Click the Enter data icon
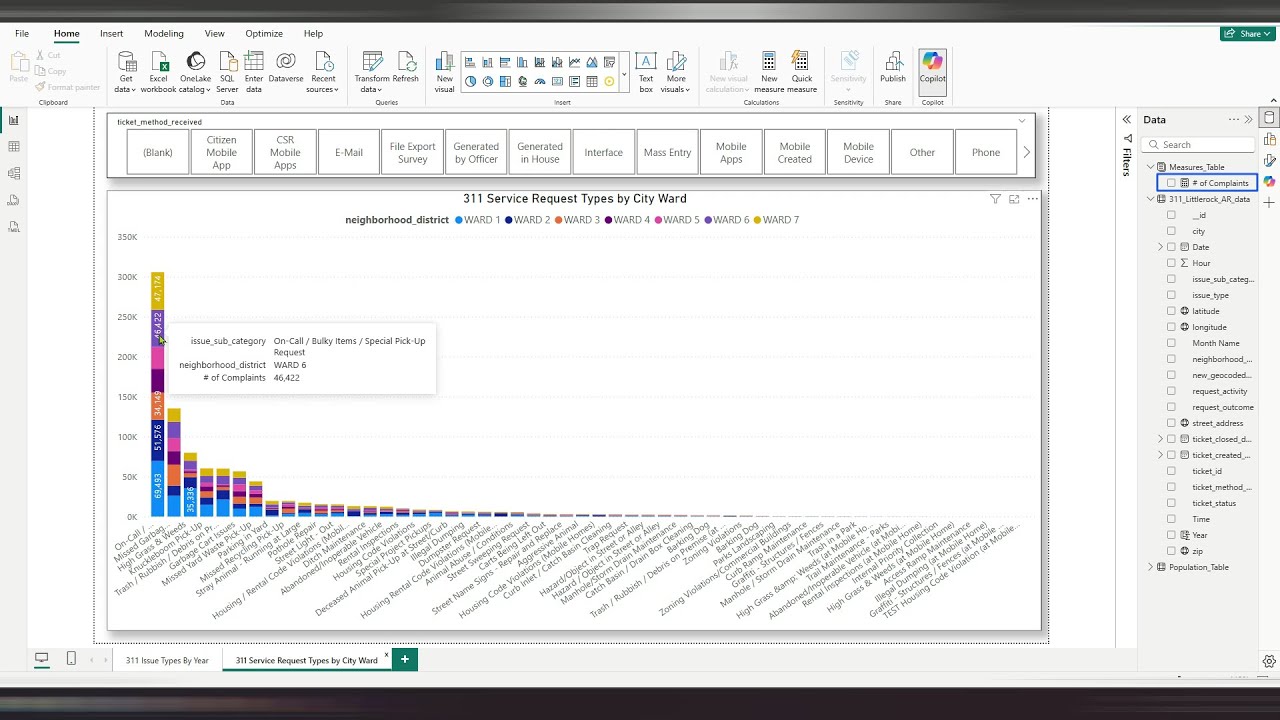 (x=254, y=72)
